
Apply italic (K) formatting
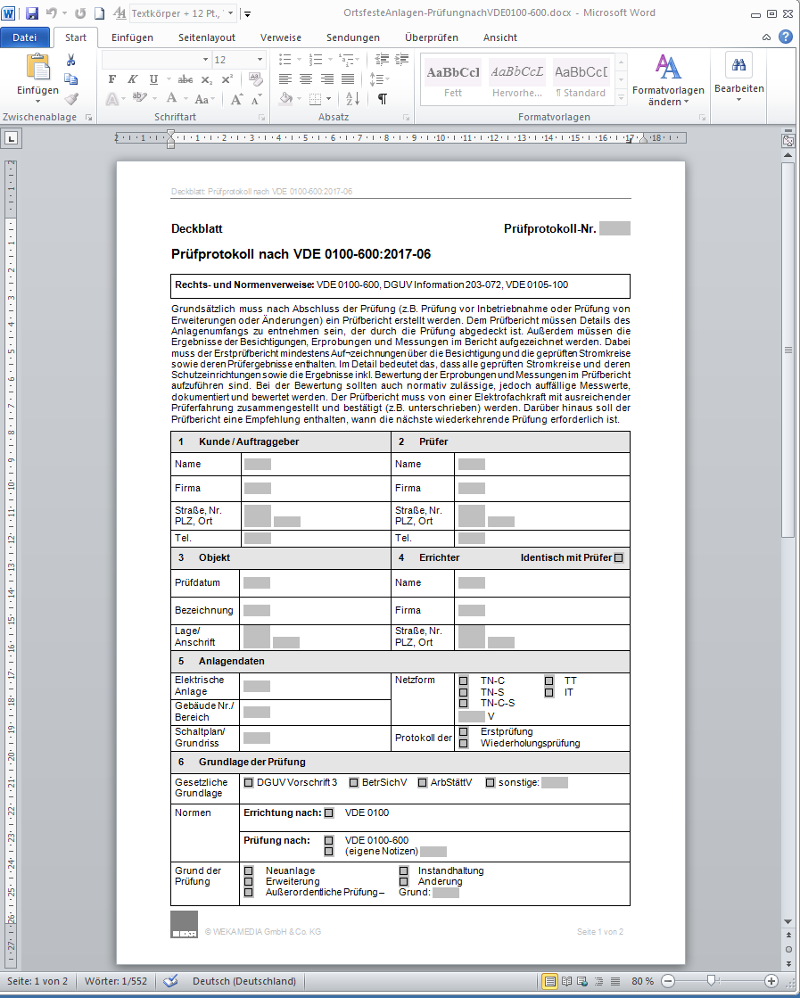click(x=132, y=79)
